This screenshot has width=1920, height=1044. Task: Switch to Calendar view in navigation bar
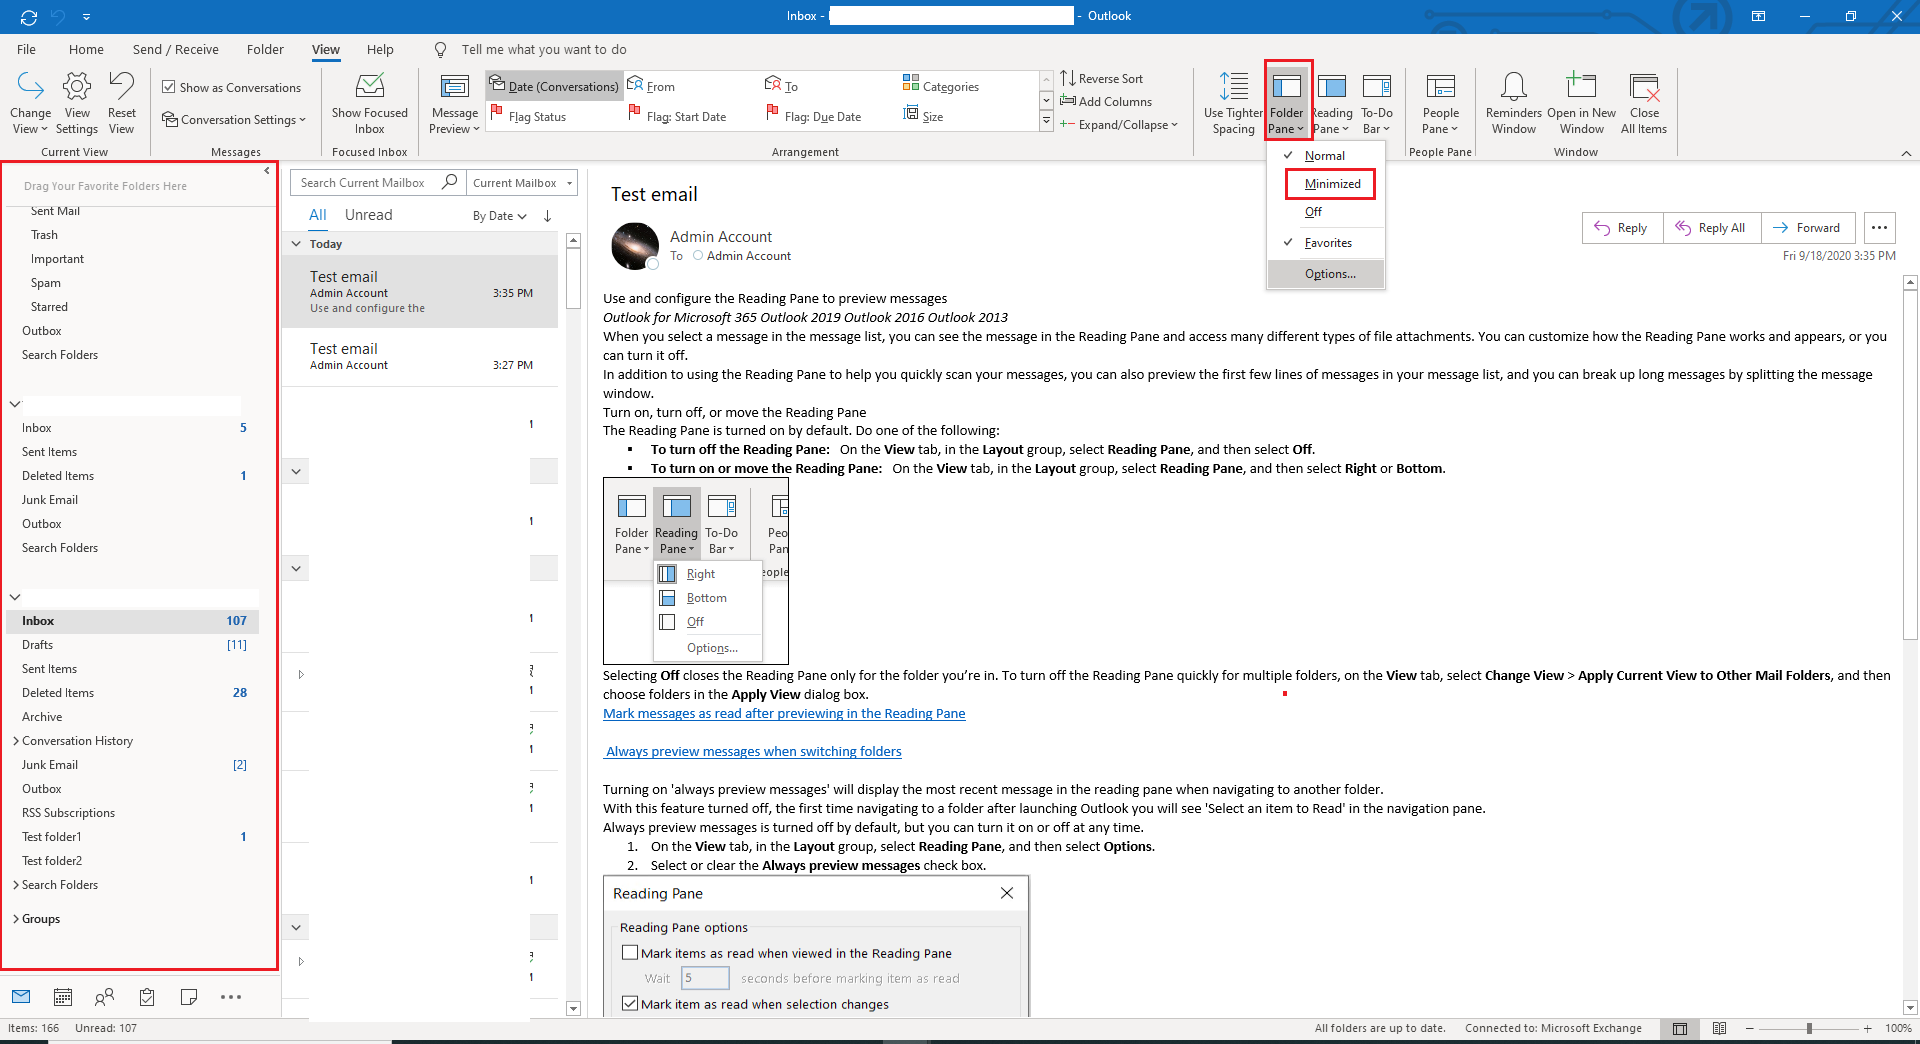tap(63, 997)
